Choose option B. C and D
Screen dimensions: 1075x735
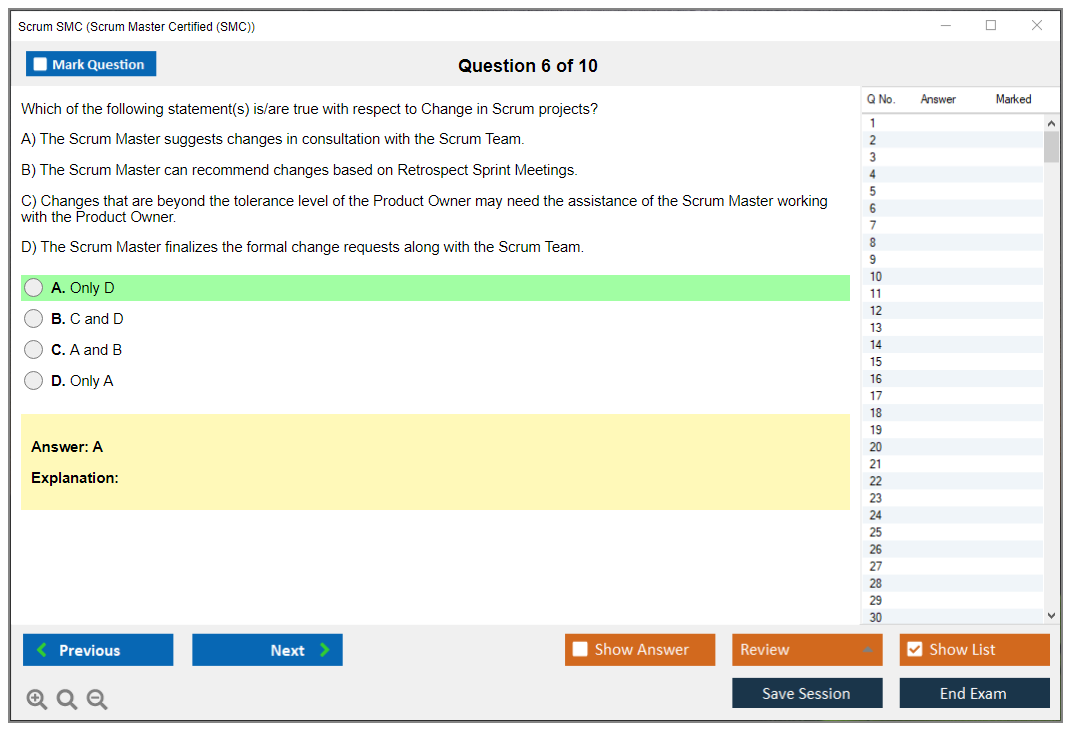point(34,319)
